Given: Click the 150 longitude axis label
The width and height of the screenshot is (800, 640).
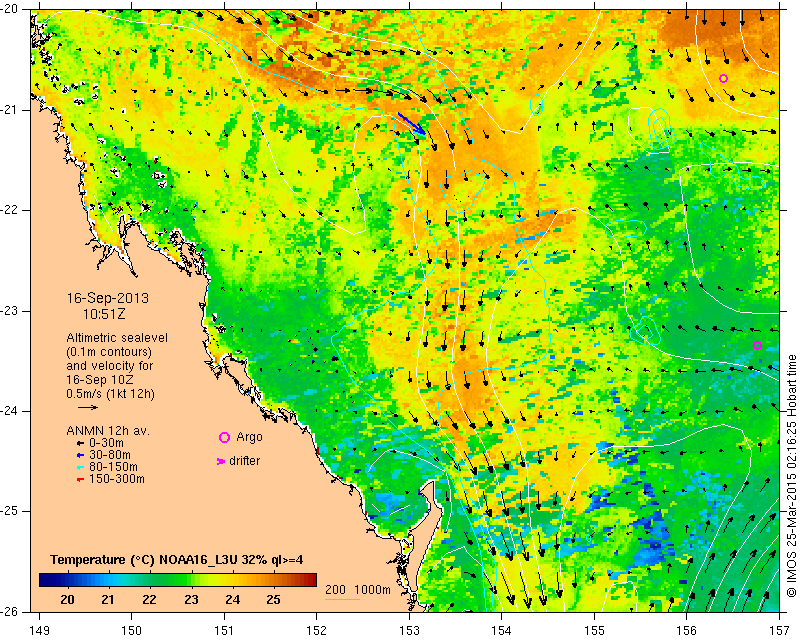Looking at the screenshot, I should tap(131, 631).
